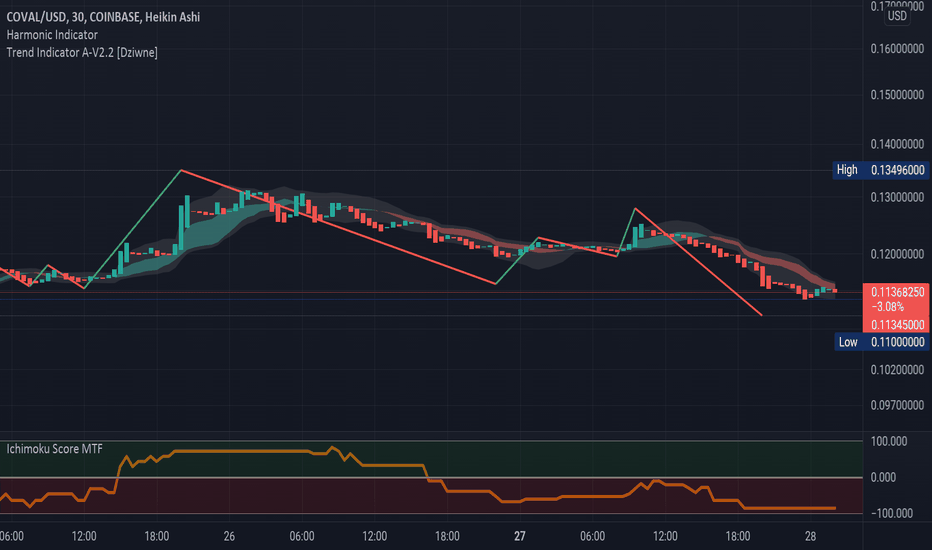Click the 26 date label on time axis
This screenshot has height=550, width=932.
click(229, 536)
